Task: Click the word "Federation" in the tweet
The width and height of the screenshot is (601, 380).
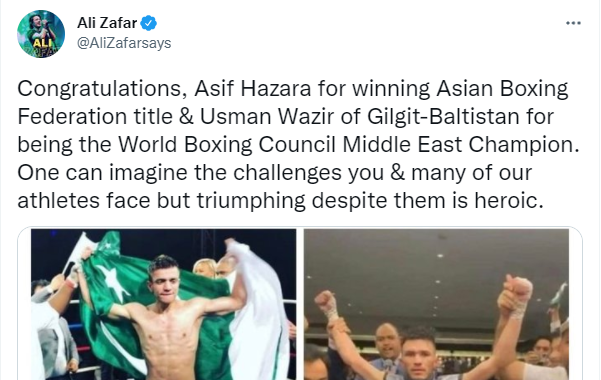Action: [72, 117]
